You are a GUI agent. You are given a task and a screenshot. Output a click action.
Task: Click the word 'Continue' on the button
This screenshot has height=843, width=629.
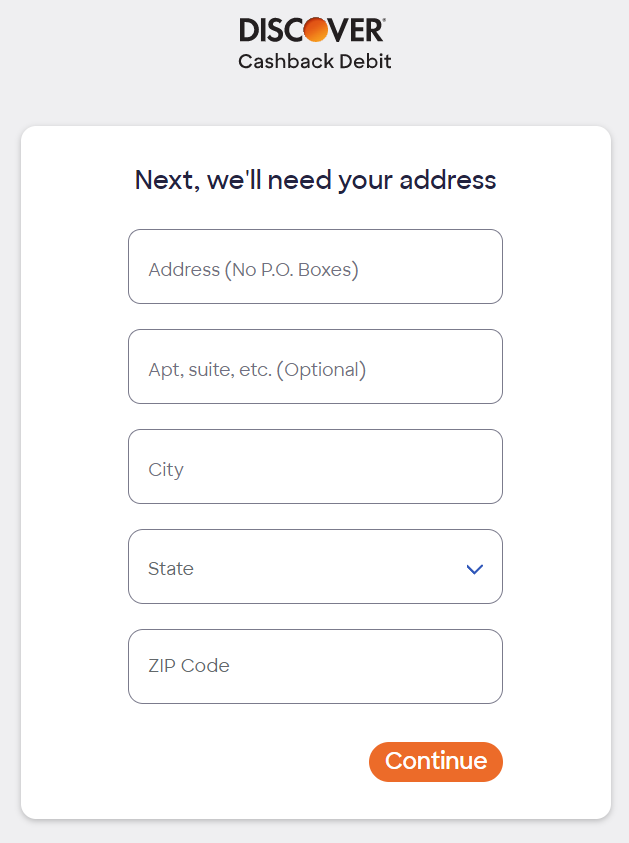436,761
